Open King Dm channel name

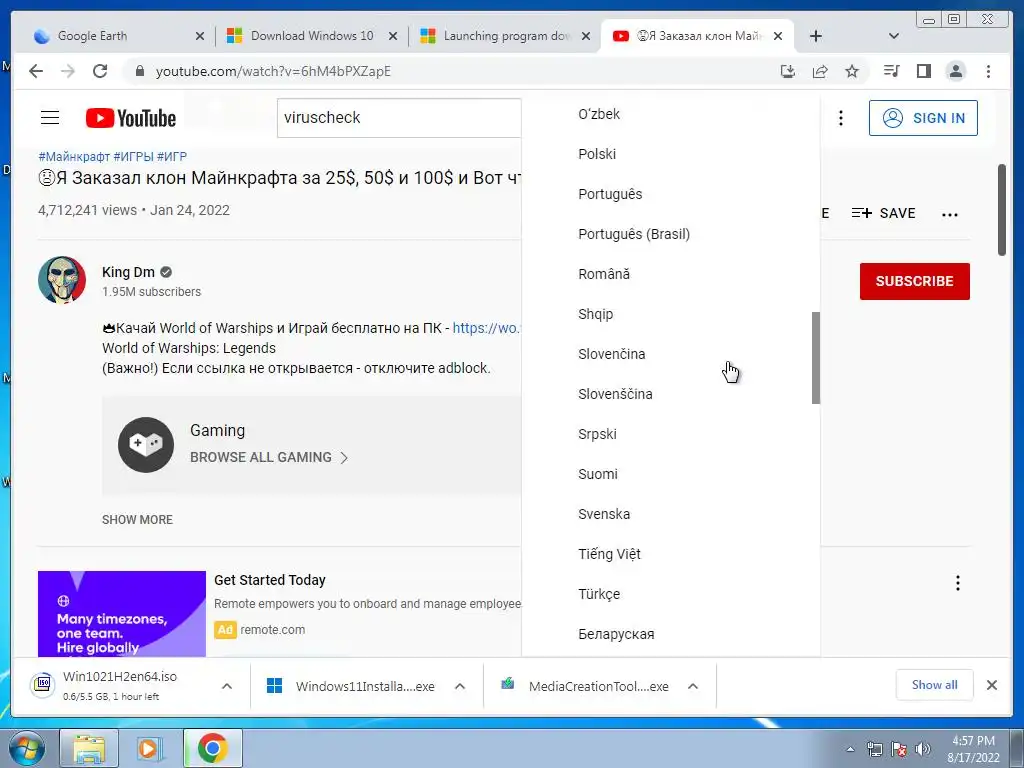(128, 272)
